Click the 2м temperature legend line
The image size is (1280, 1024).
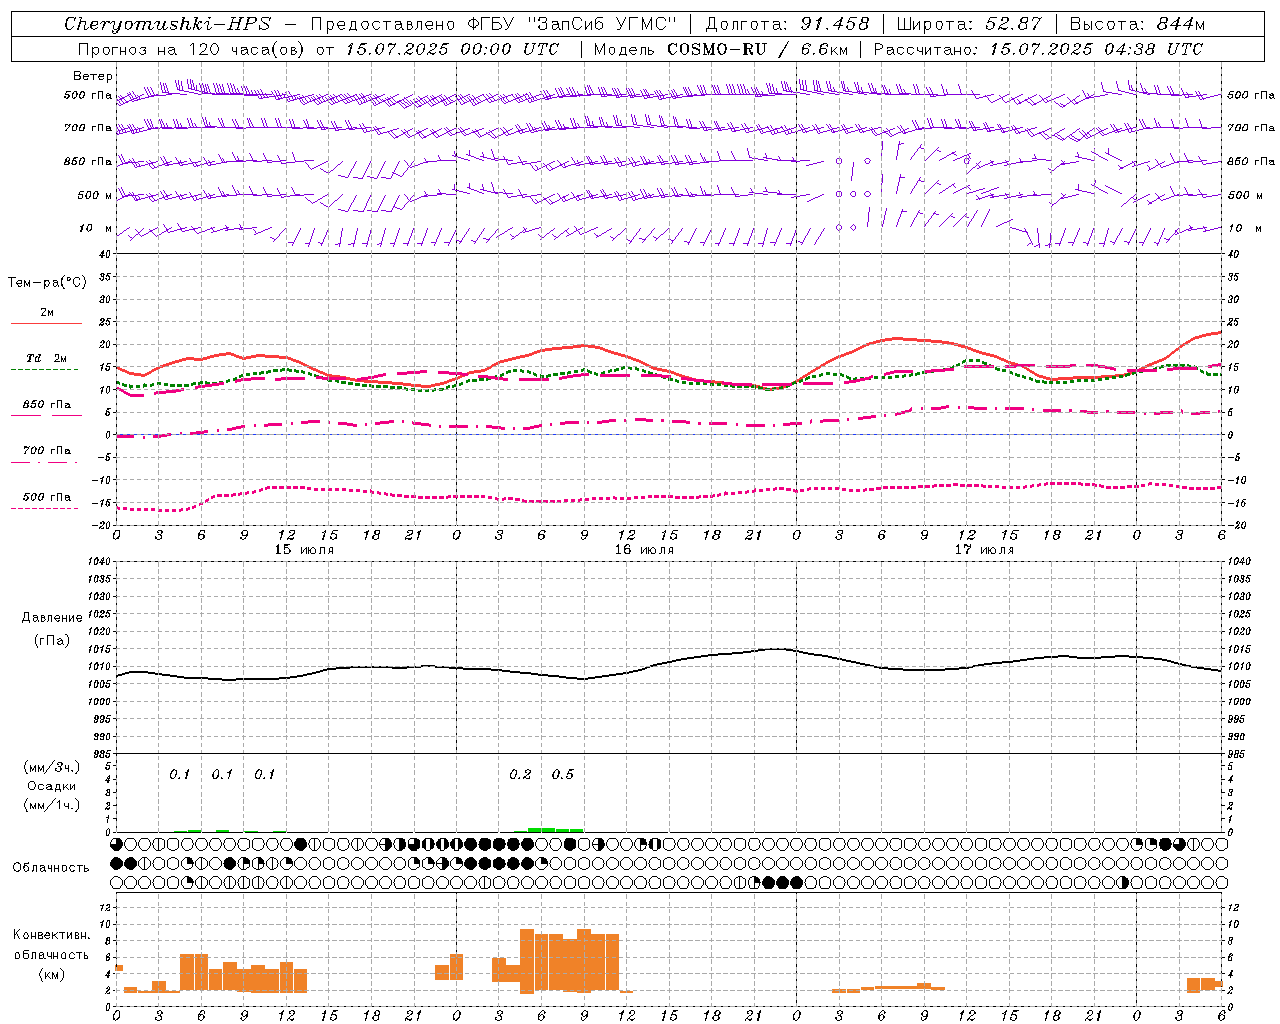[x=47, y=323]
